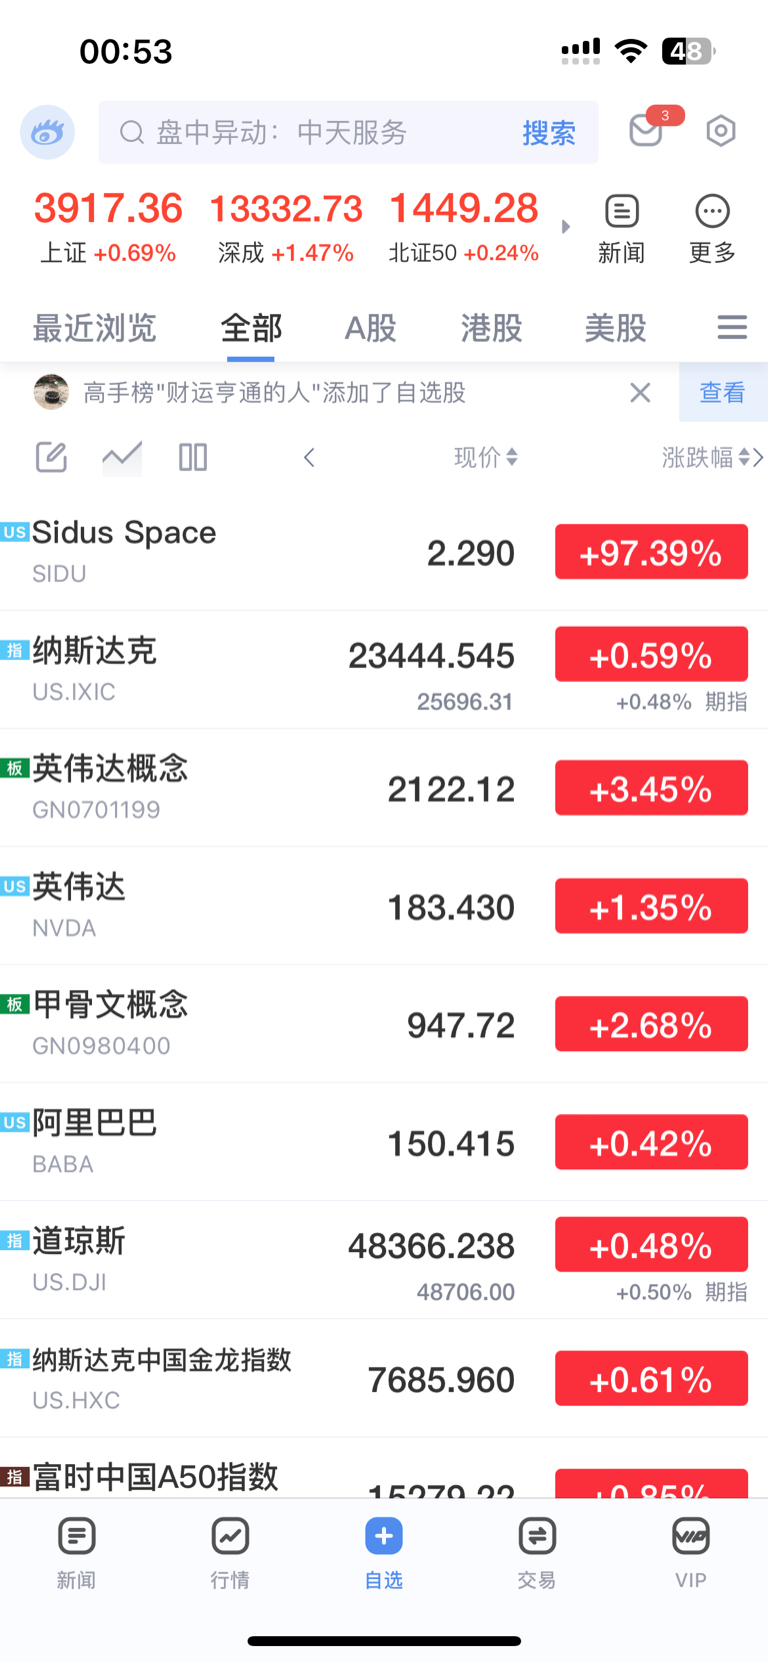Tap the Sina eye logo

point(47,132)
